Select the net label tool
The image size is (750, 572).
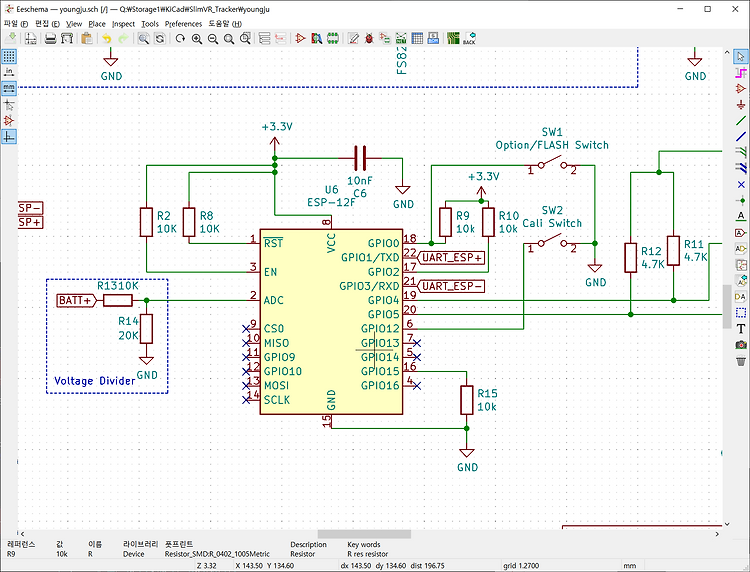[740, 216]
